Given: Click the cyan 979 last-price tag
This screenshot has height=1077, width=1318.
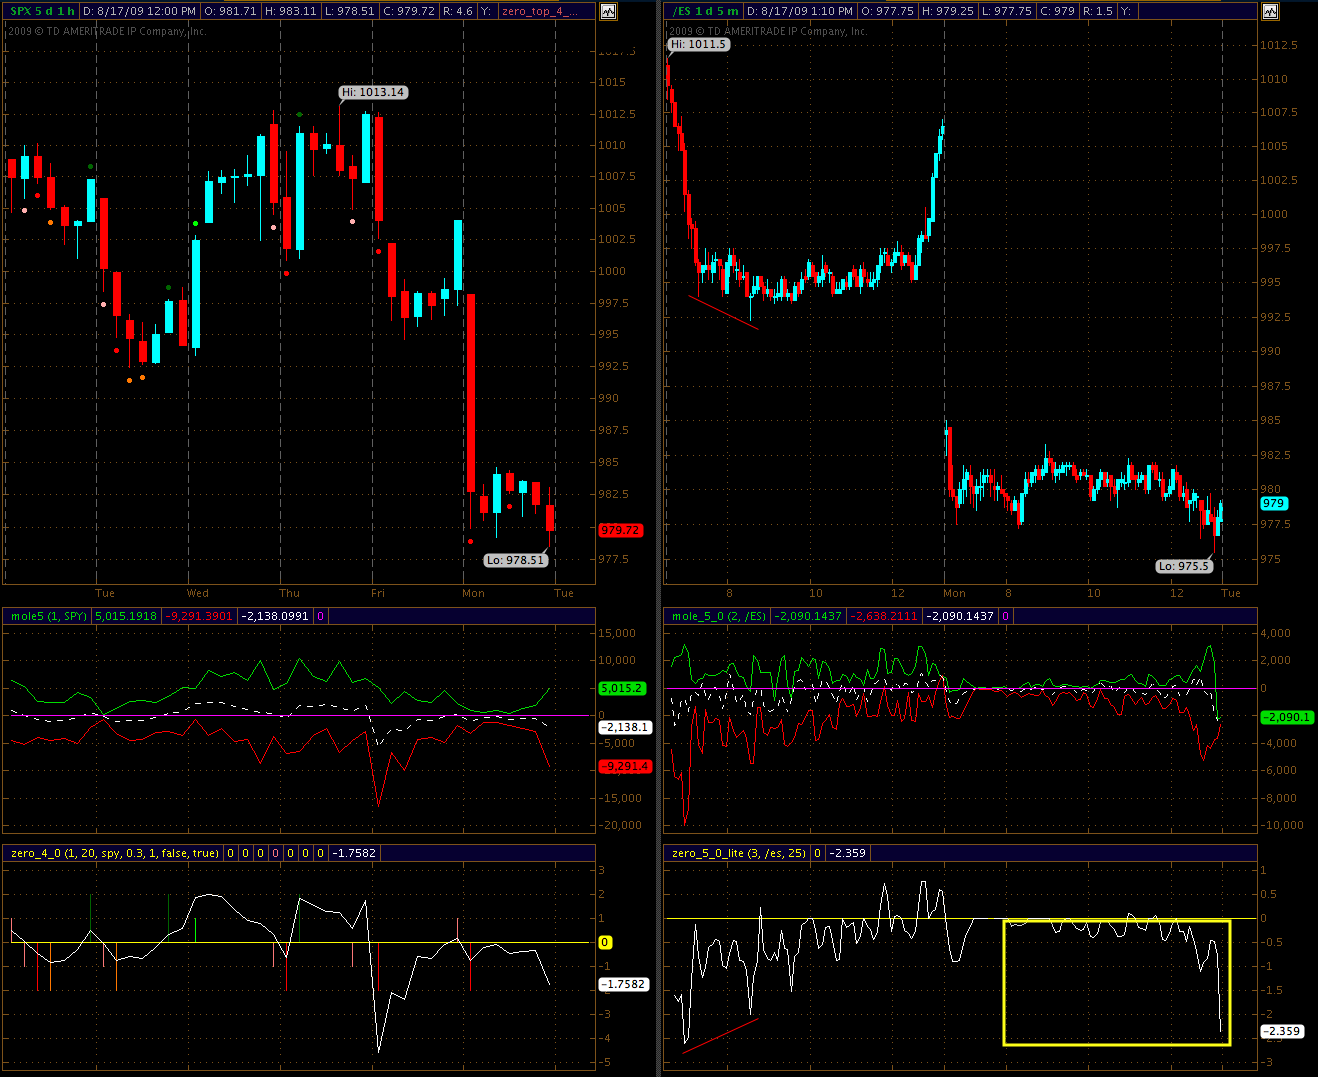Looking at the screenshot, I should tap(1273, 503).
